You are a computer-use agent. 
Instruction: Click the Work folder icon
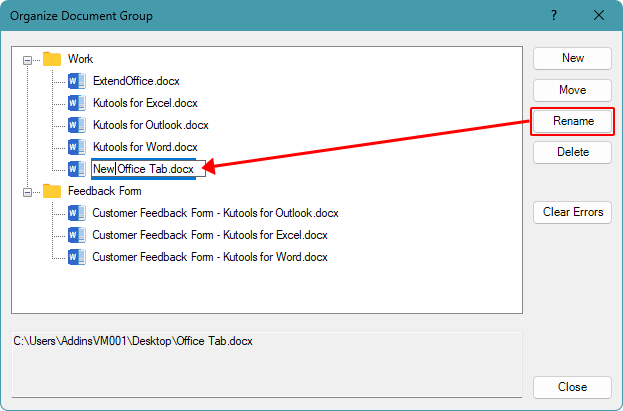[x=52, y=59]
